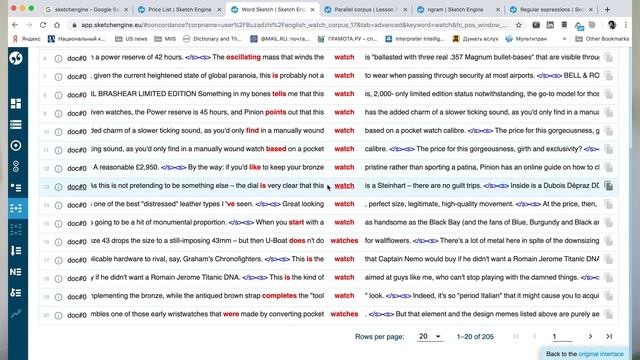Open Keywords icon in sidebar
The image size is (640, 360).
[x=16, y=293]
